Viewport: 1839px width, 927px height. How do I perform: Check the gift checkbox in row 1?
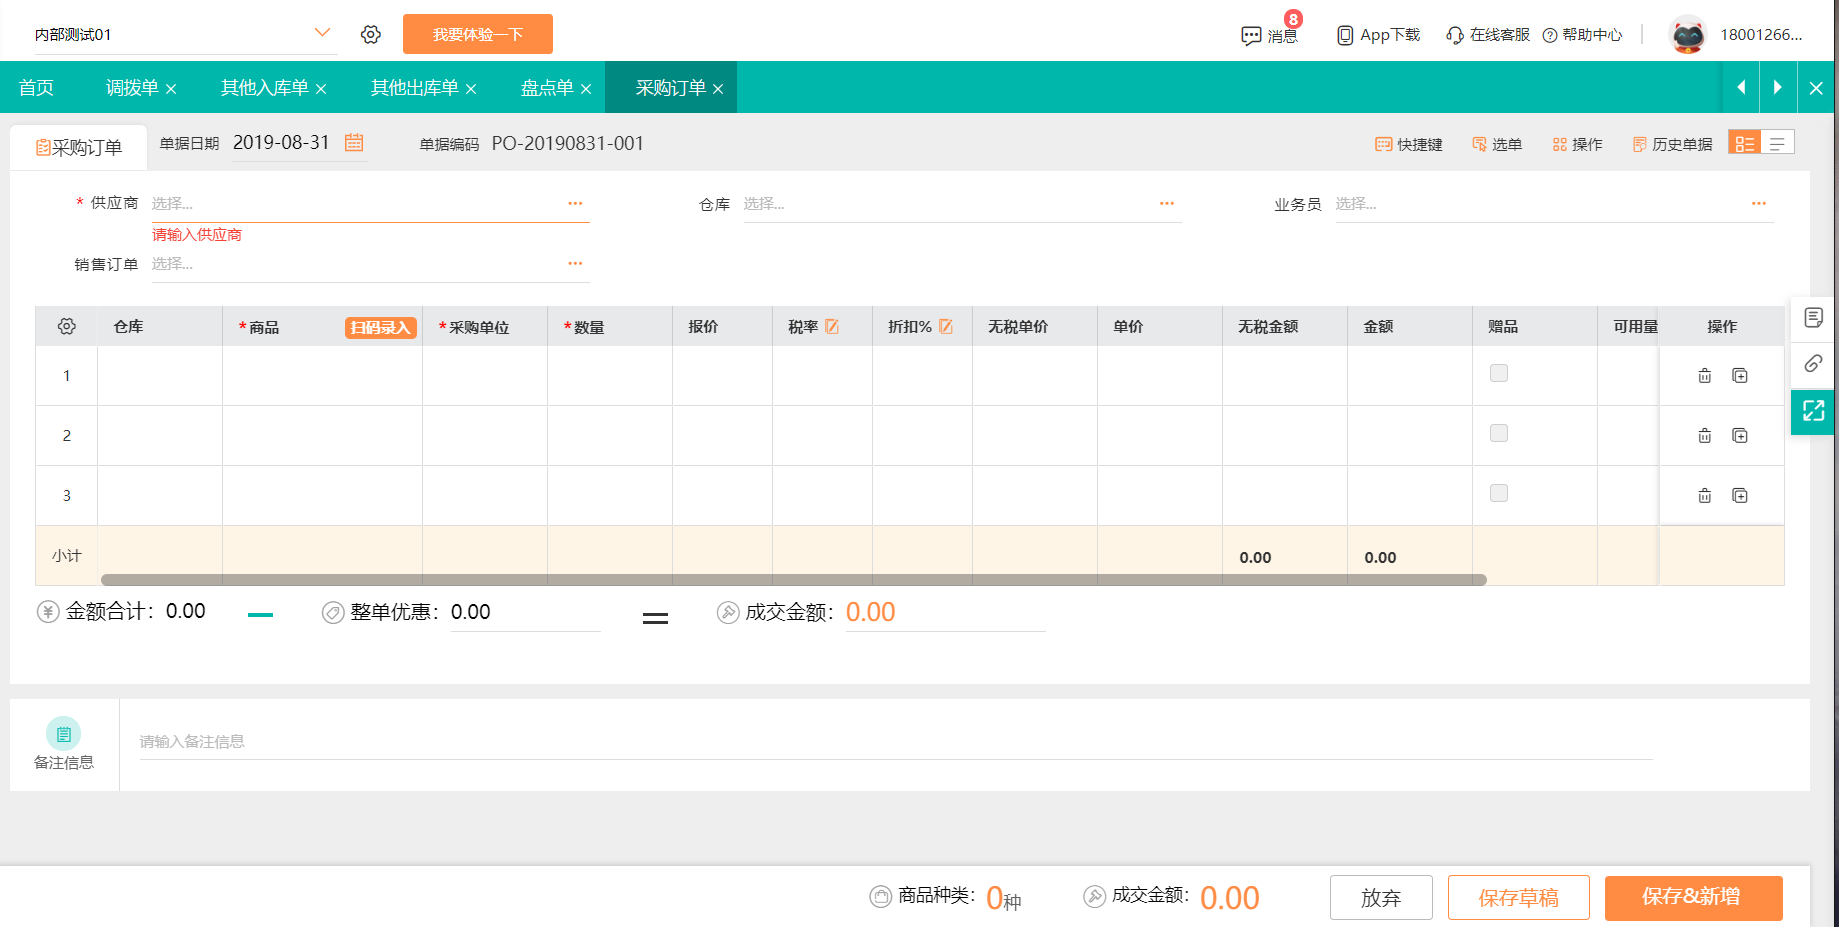click(x=1499, y=374)
